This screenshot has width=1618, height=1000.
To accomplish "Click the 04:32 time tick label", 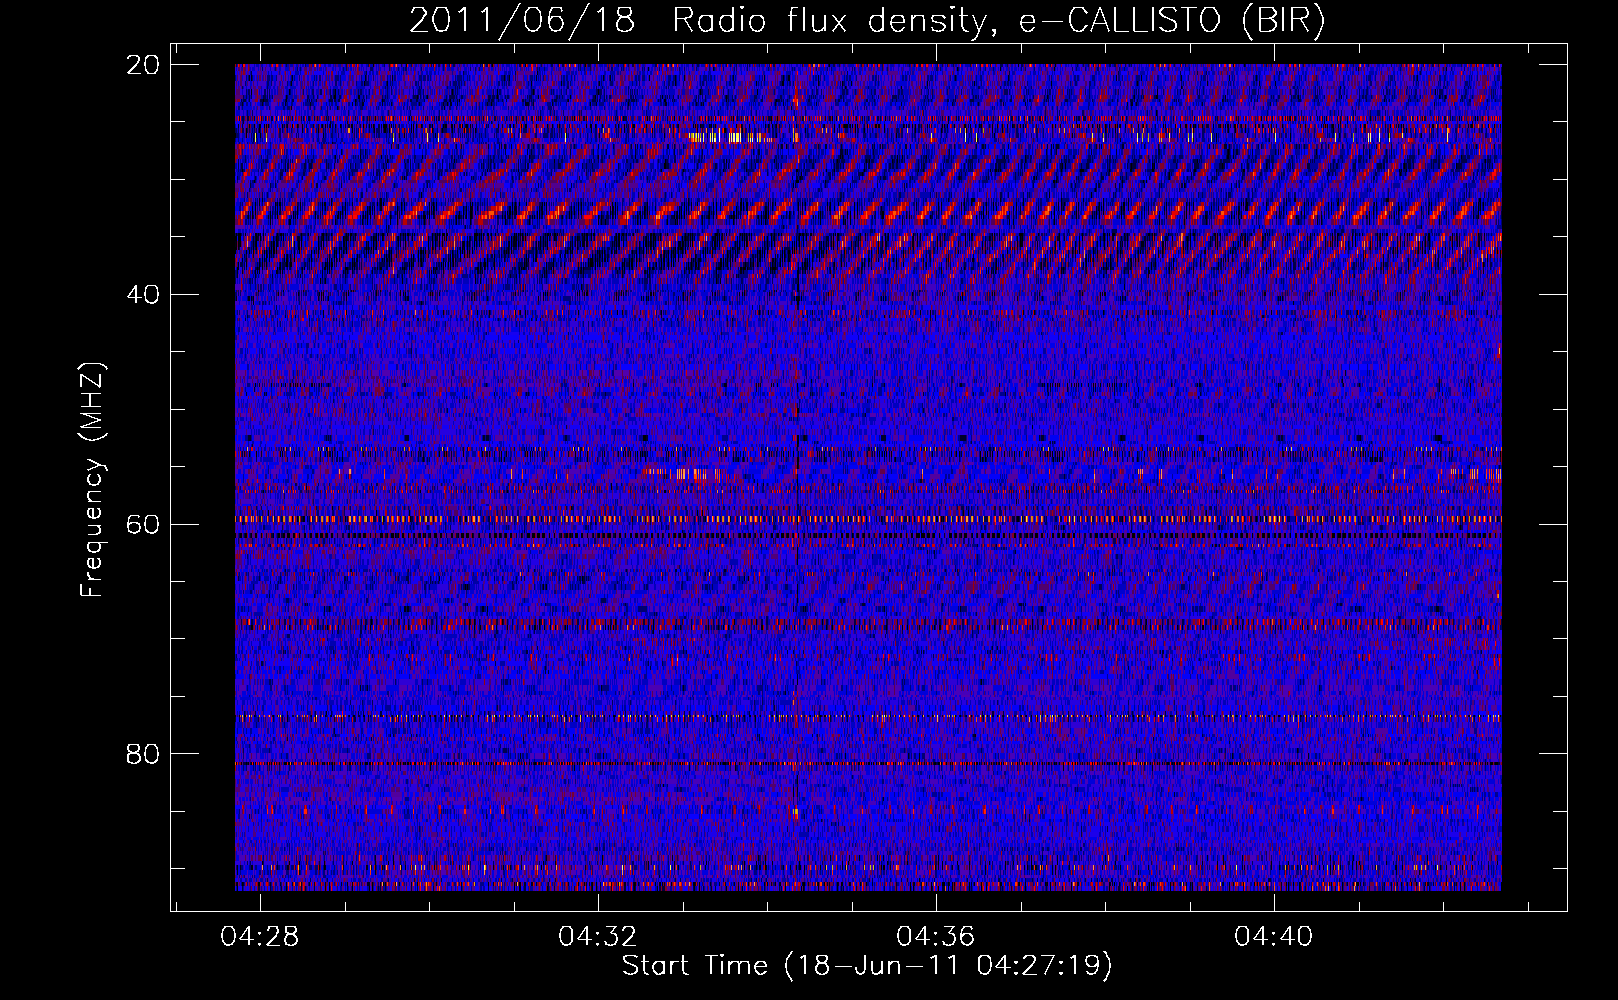I will 598,937.
